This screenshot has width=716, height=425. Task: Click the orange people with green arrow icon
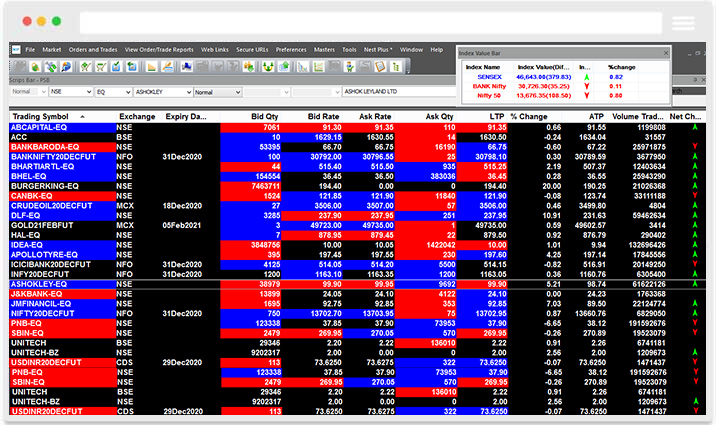[x=249, y=67]
